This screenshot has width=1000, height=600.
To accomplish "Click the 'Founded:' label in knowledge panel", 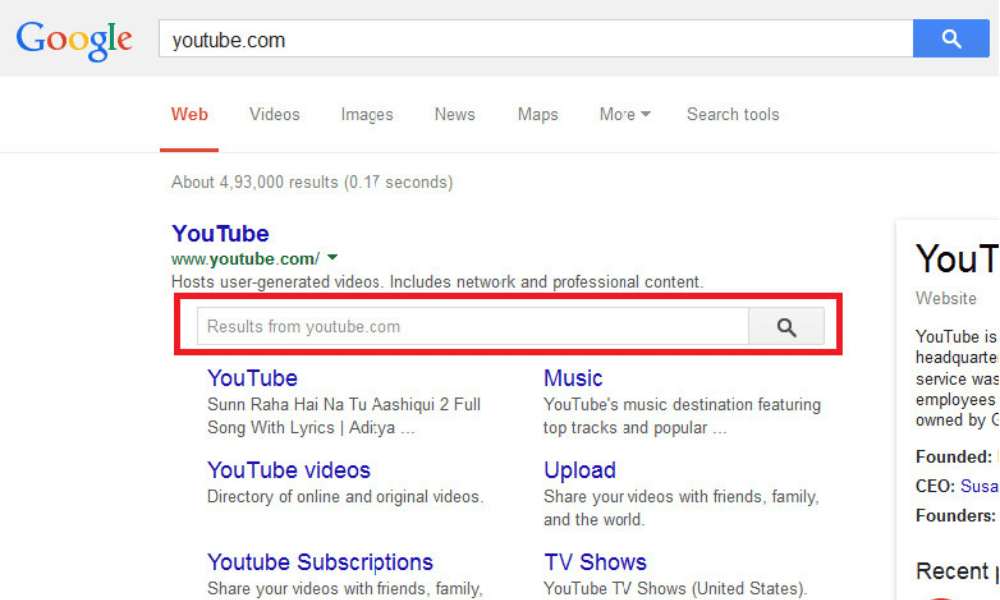I will point(953,457).
